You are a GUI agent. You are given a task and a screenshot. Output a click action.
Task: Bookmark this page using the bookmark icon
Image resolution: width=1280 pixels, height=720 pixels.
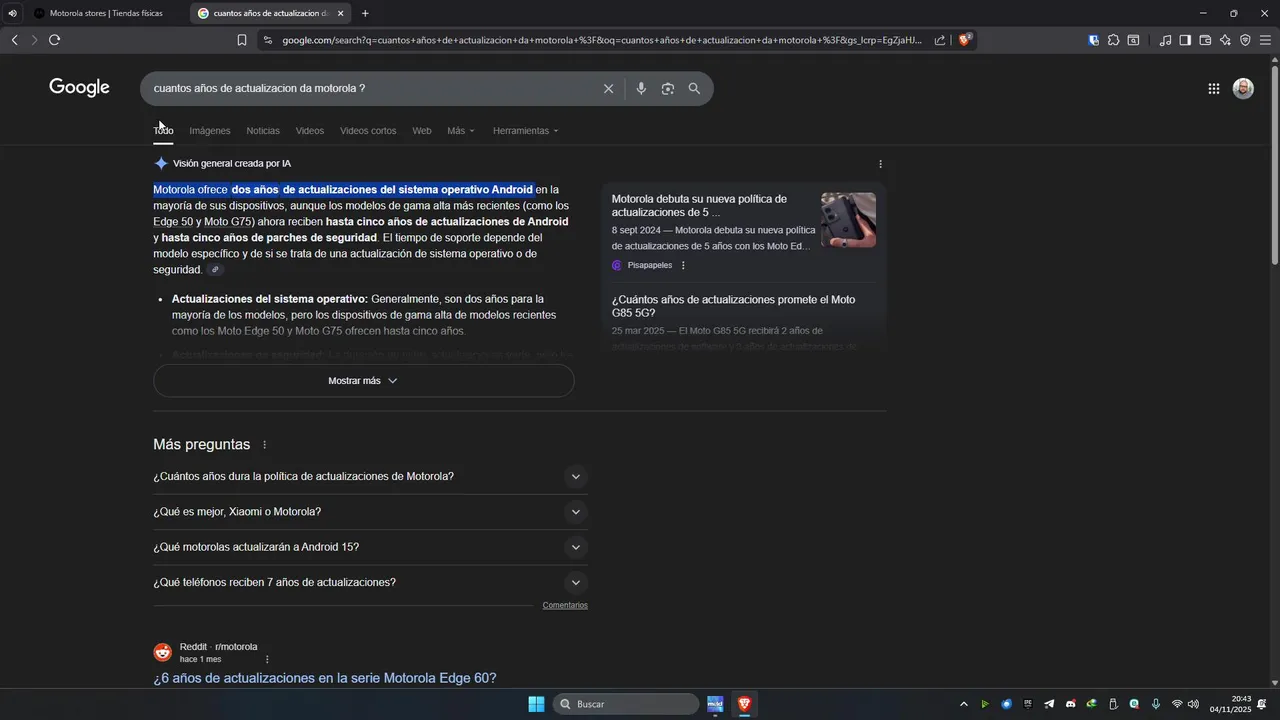click(x=242, y=40)
